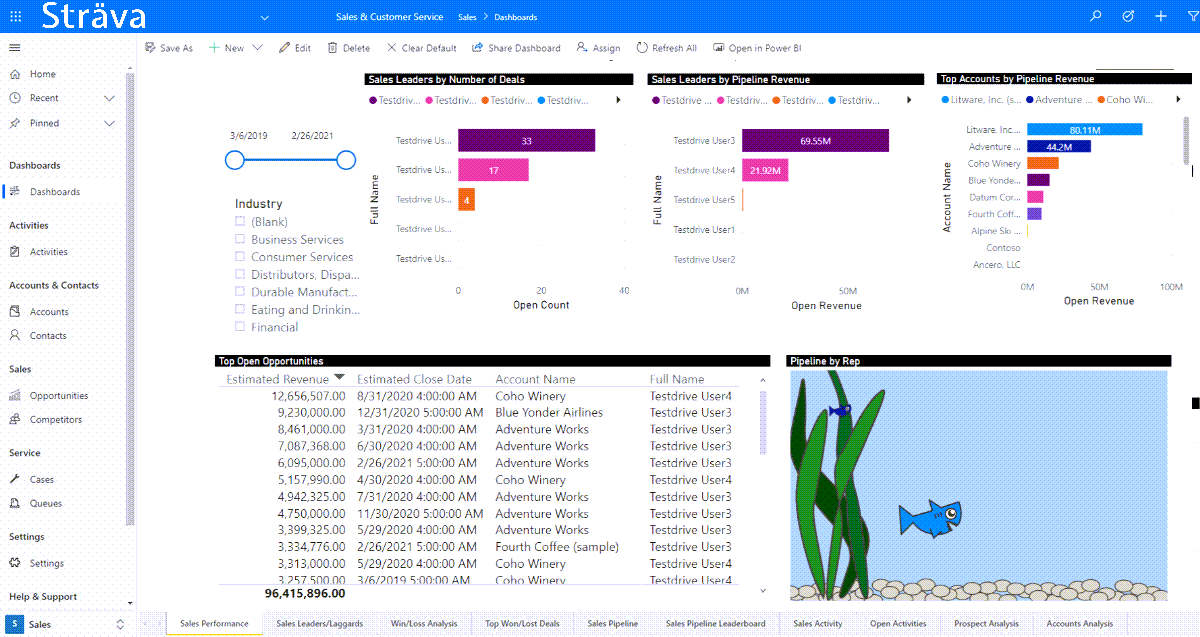Open the dropdown arrow beside New
The width and height of the screenshot is (1200, 637).
click(x=257, y=48)
